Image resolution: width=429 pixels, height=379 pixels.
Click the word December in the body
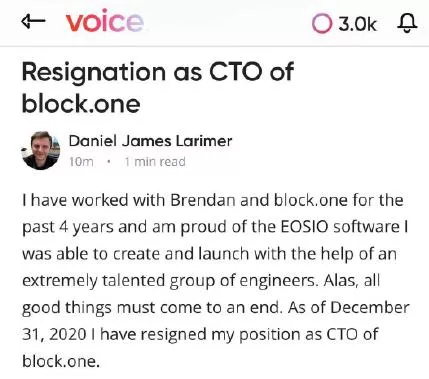point(370,307)
